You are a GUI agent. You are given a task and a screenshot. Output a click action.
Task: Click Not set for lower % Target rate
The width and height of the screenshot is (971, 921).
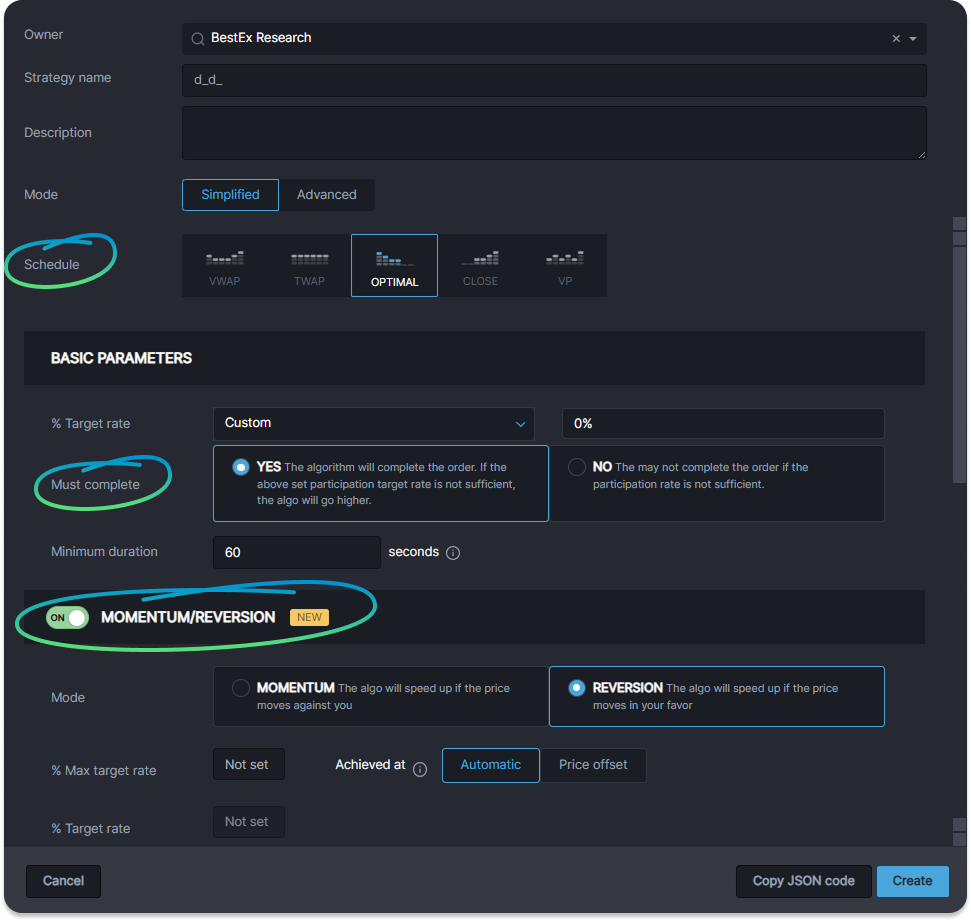click(249, 821)
